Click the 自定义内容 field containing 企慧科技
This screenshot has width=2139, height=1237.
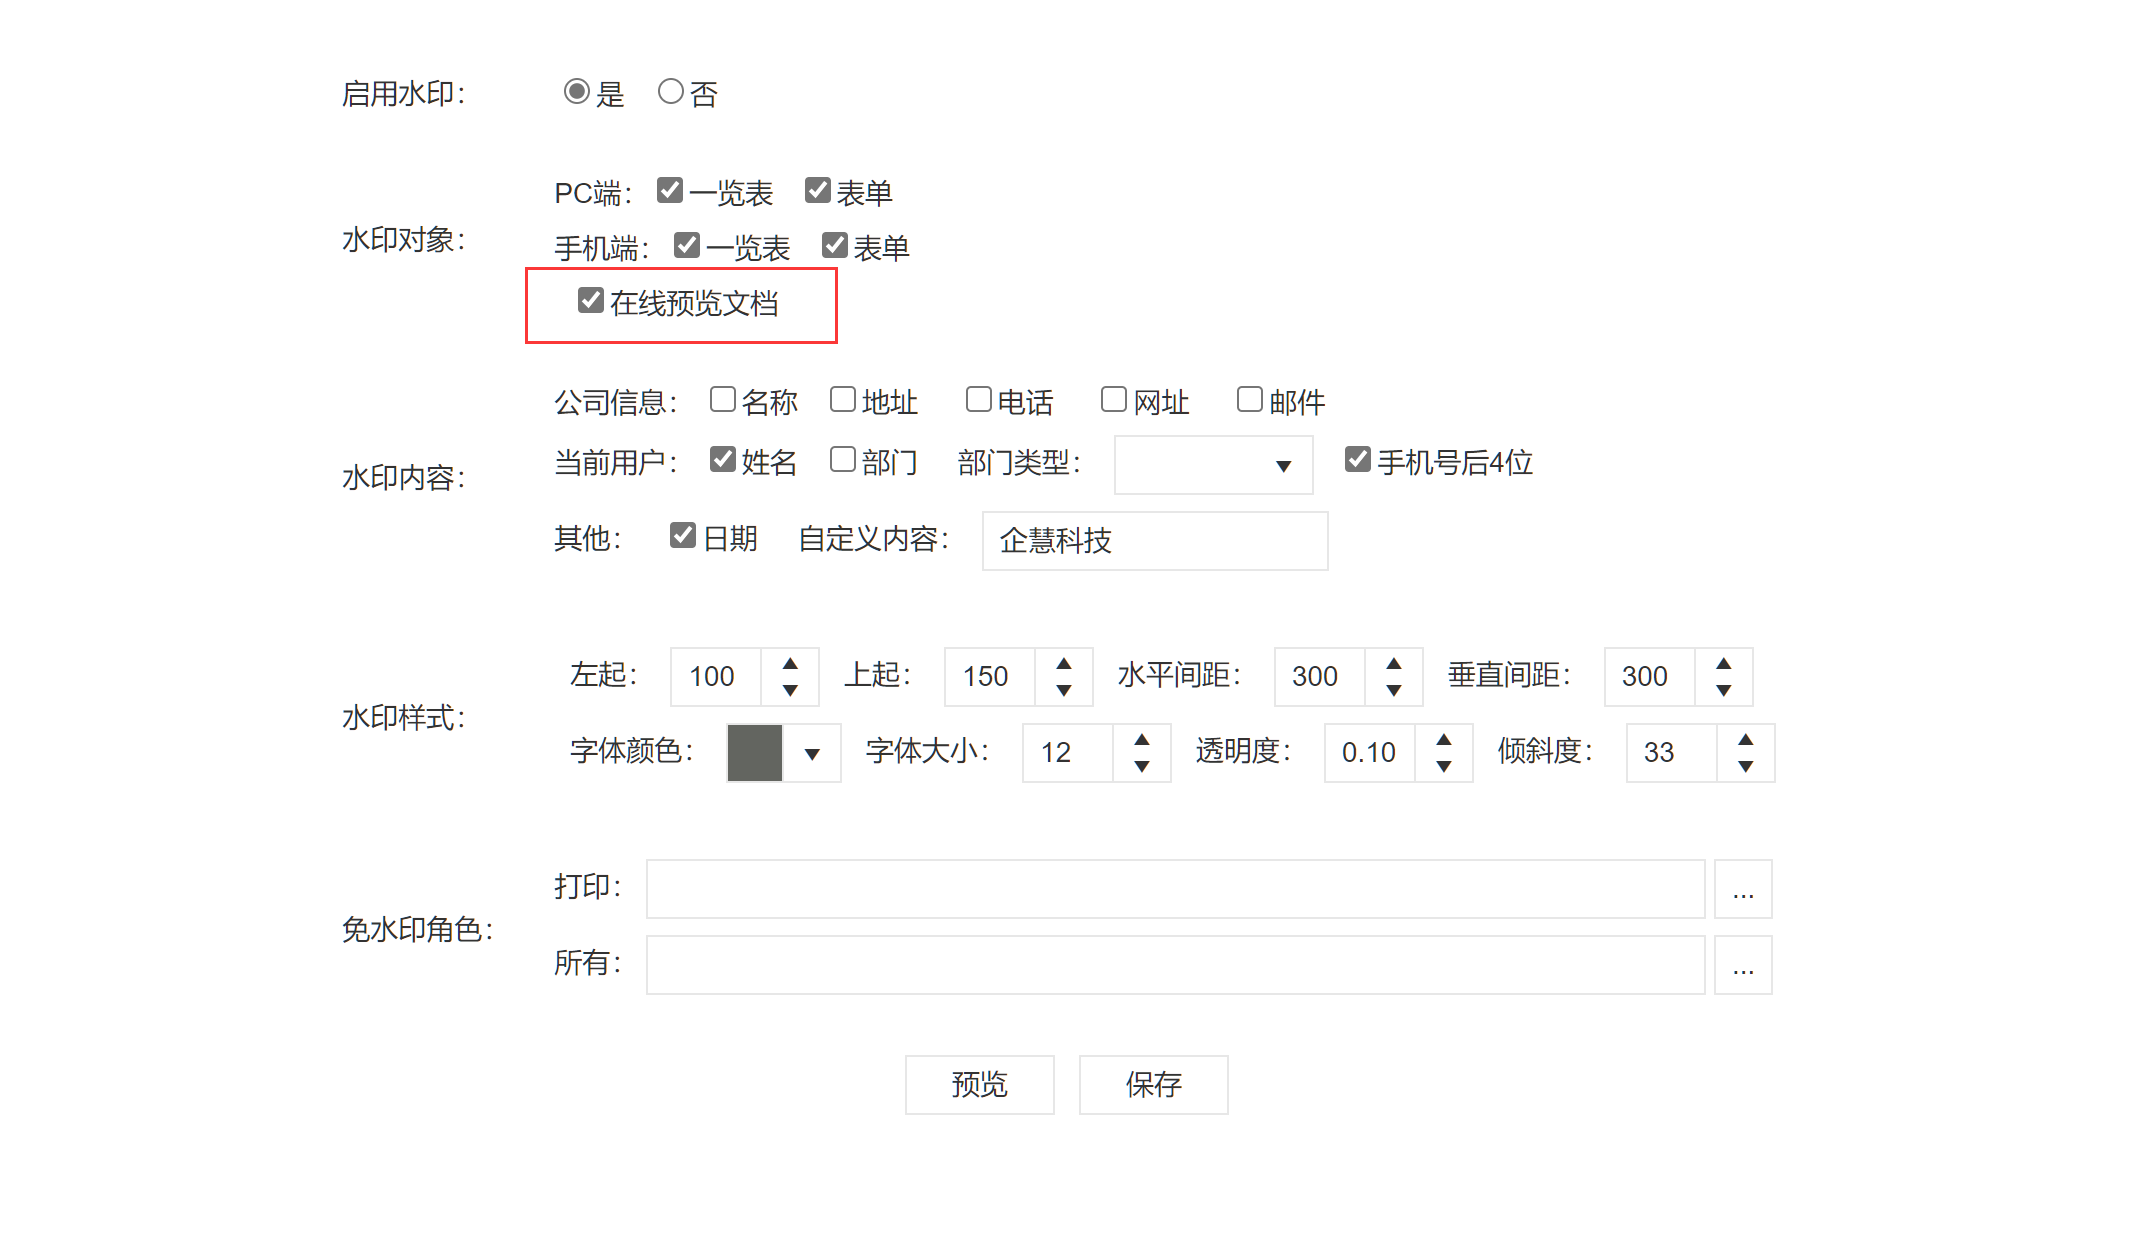1155,541
